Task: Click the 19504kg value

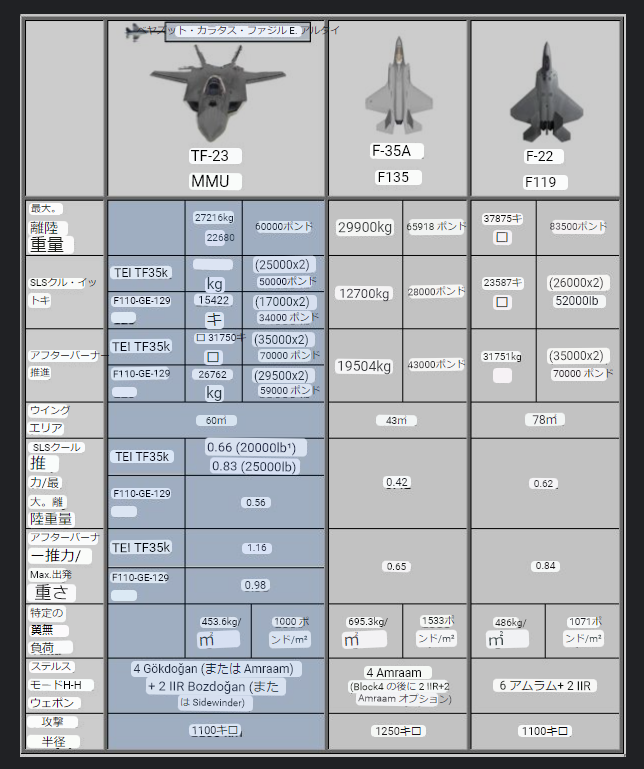Action: [x=364, y=366]
